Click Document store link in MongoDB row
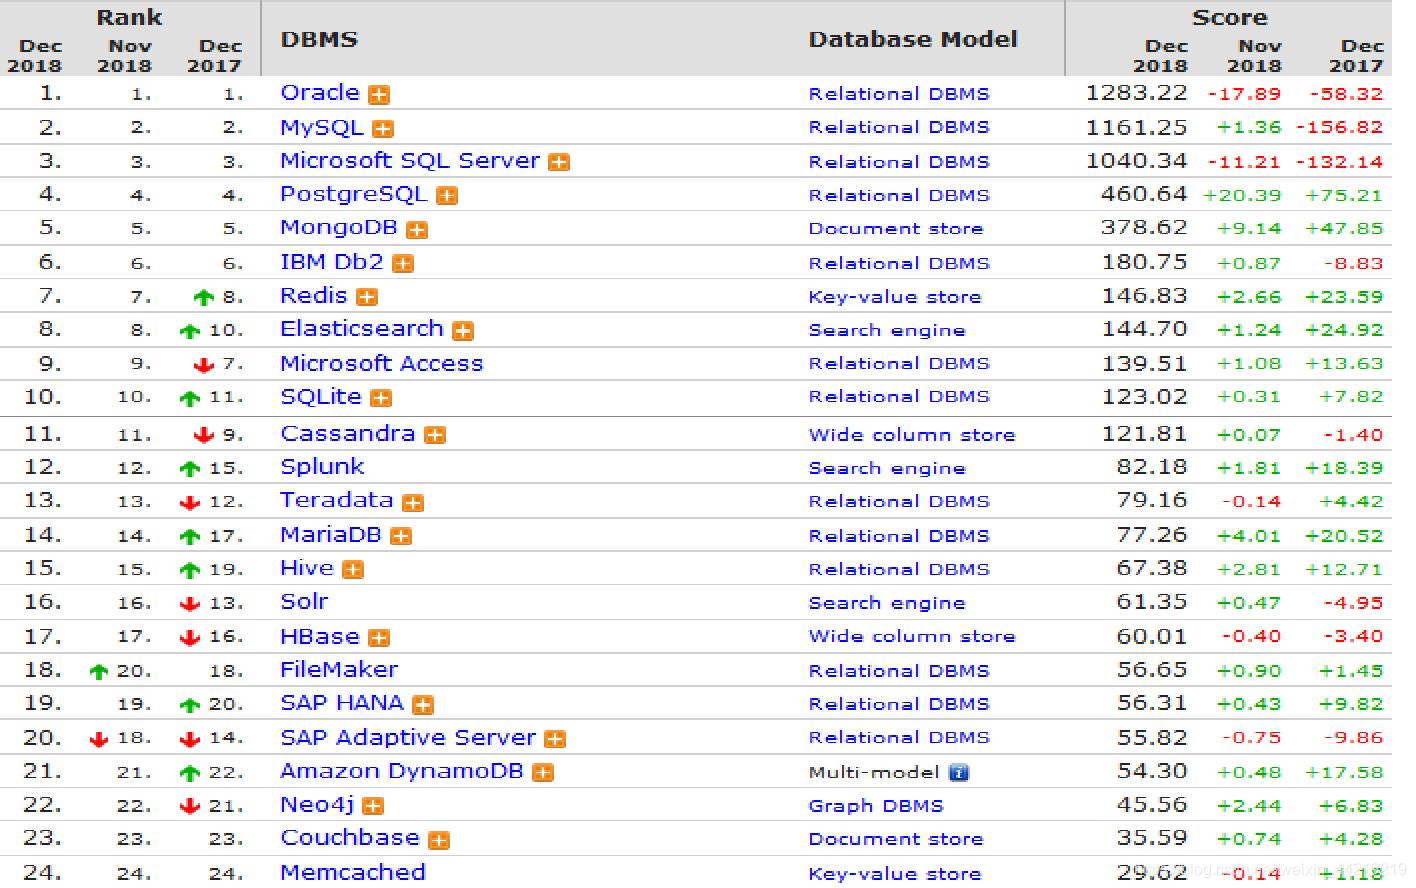 [896, 229]
